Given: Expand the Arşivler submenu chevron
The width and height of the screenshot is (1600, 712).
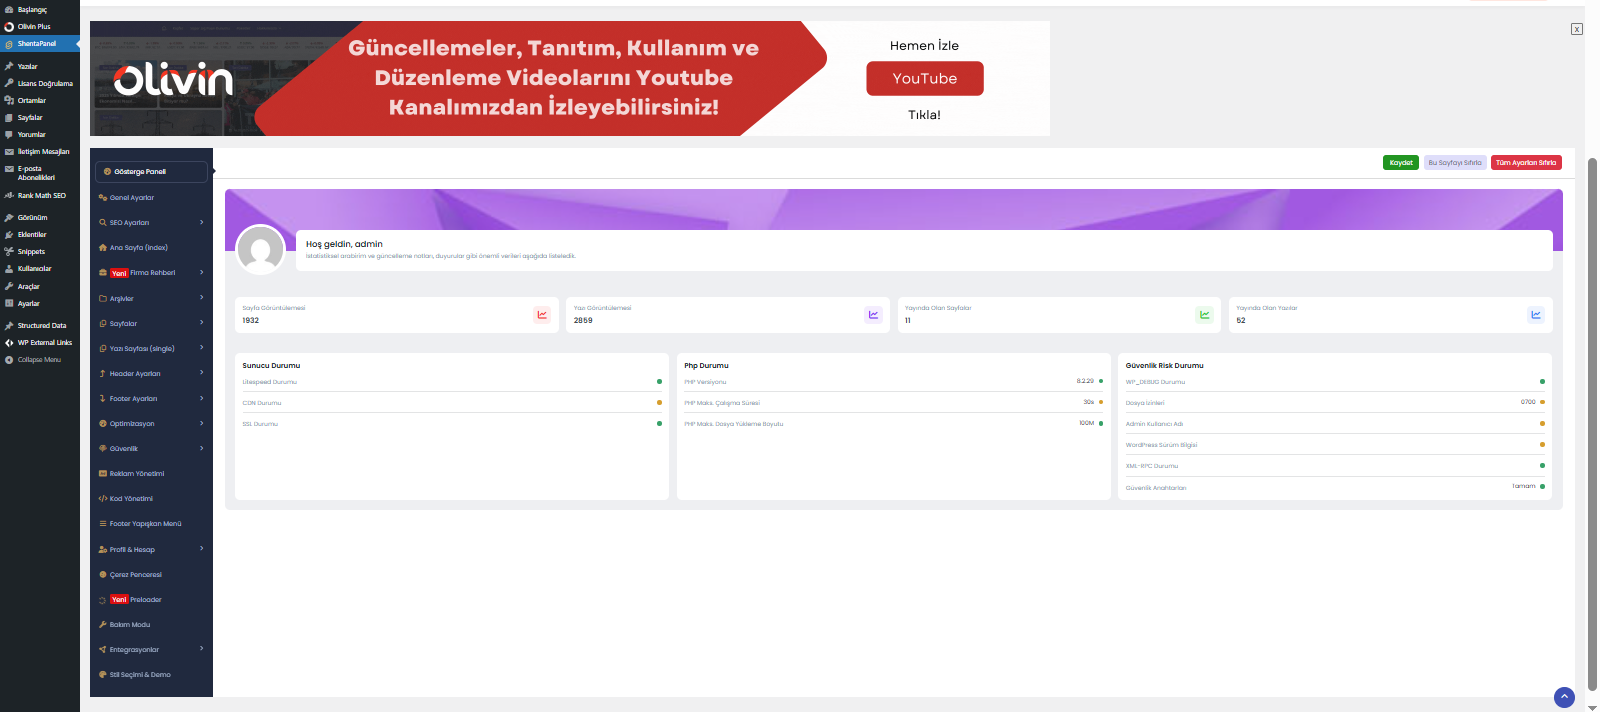Looking at the screenshot, I should 202,297.
